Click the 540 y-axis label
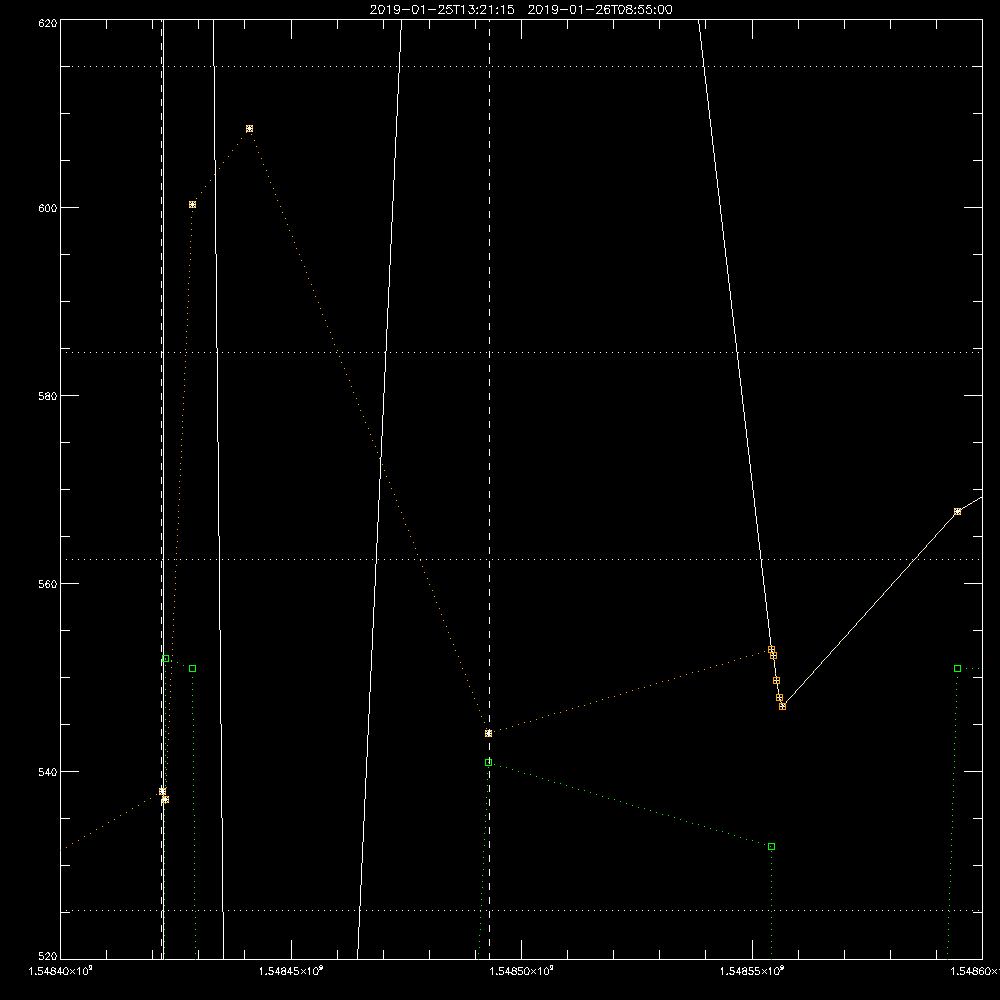 (x=48, y=772)
